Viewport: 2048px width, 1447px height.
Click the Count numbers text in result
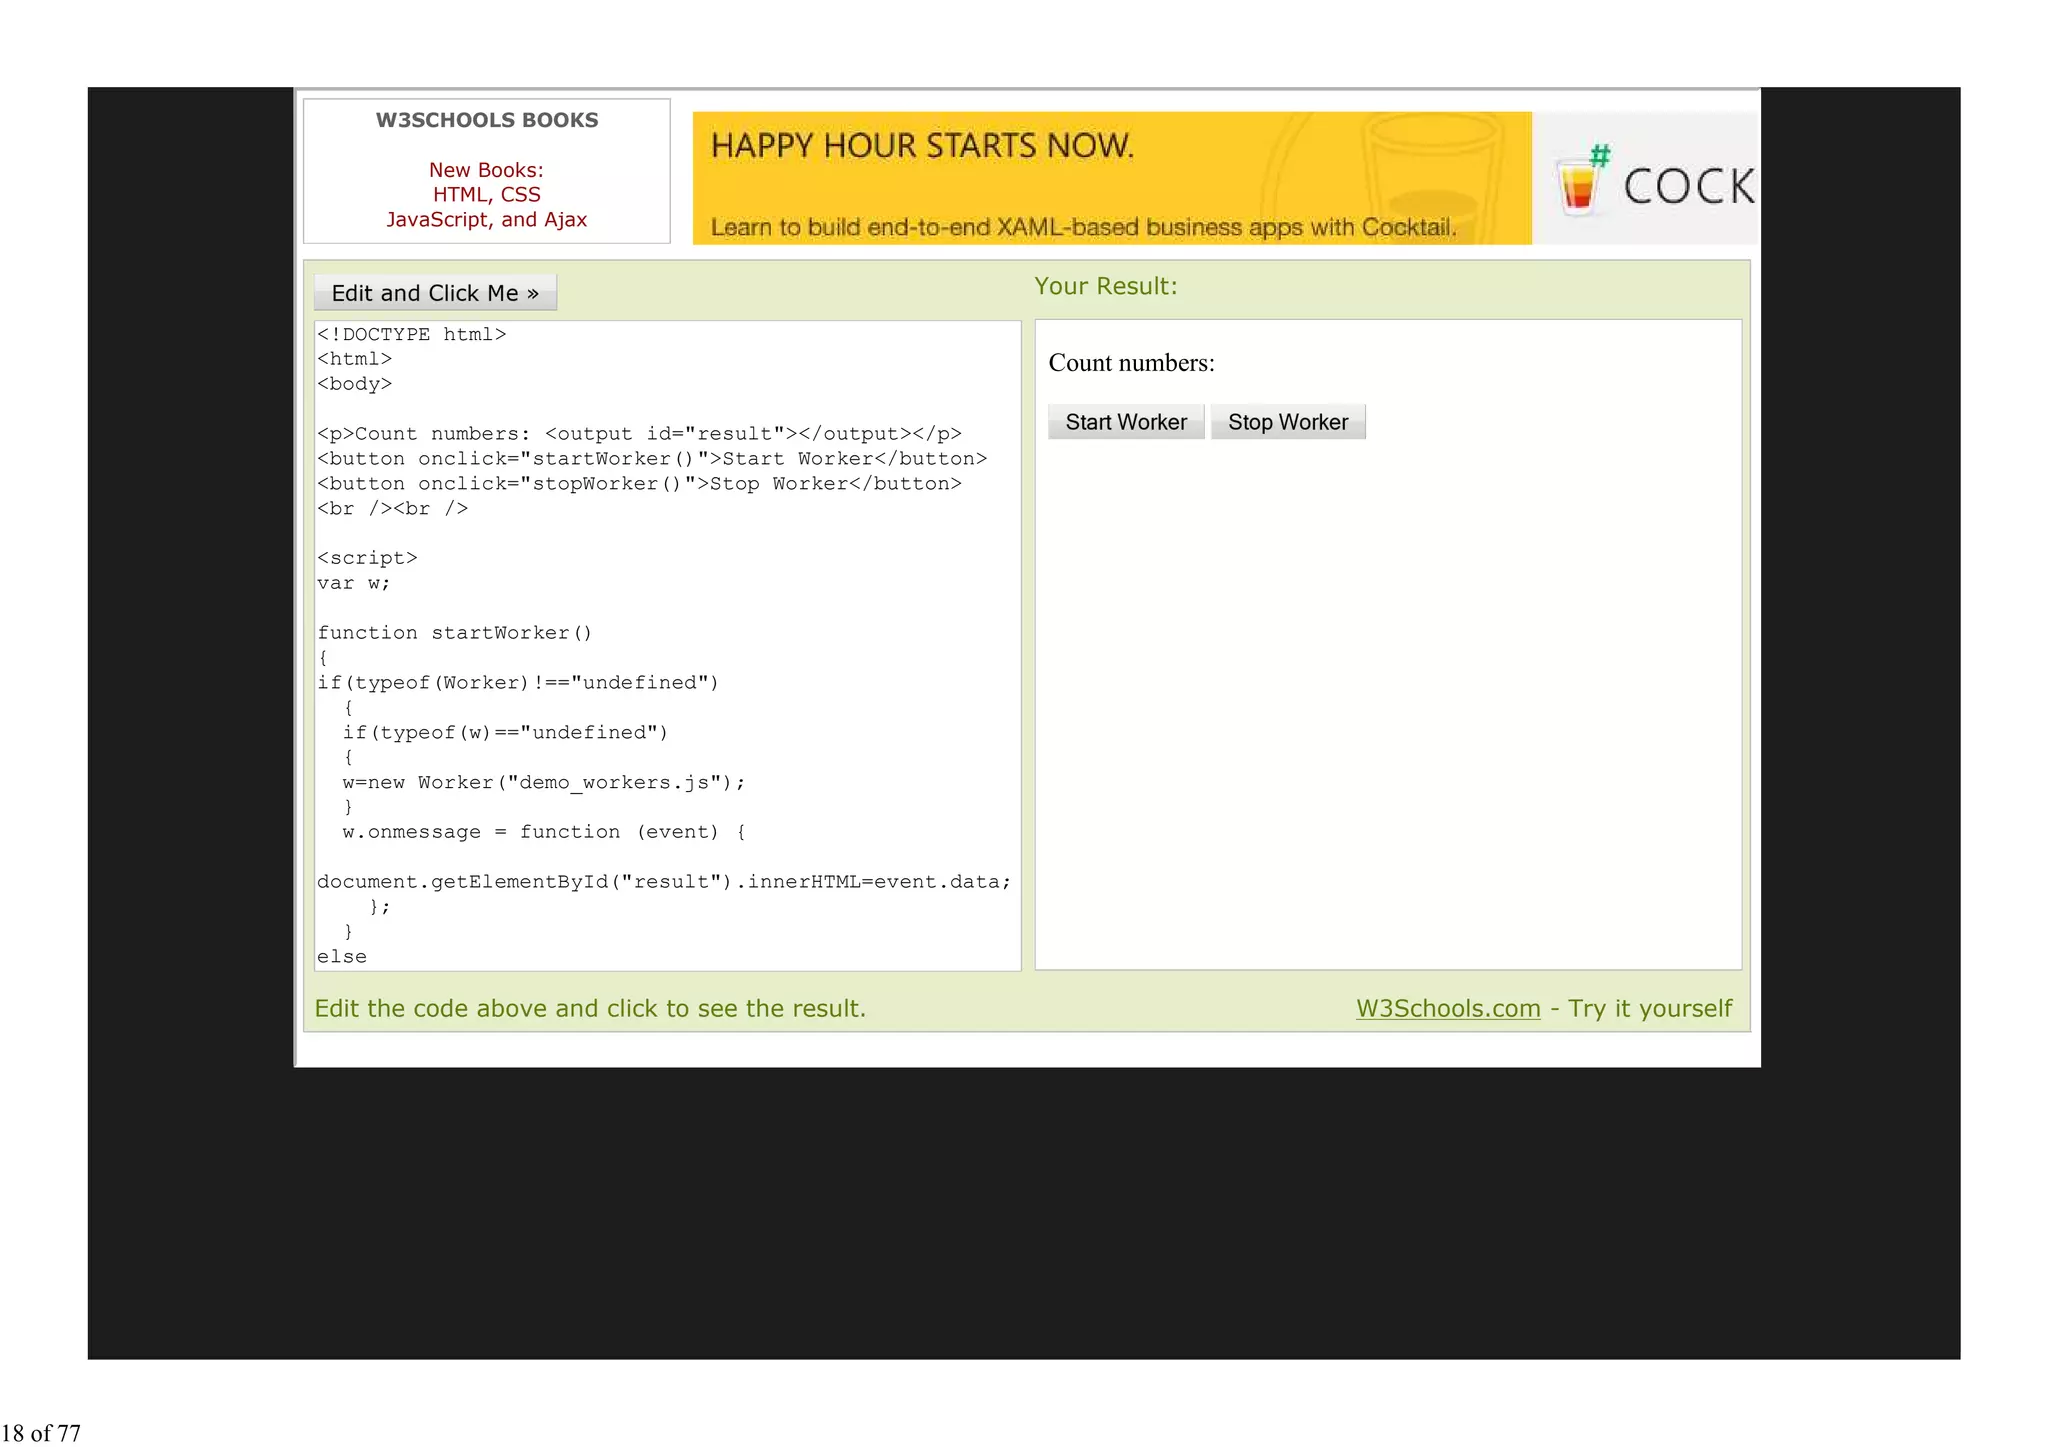click(1131, 363)
